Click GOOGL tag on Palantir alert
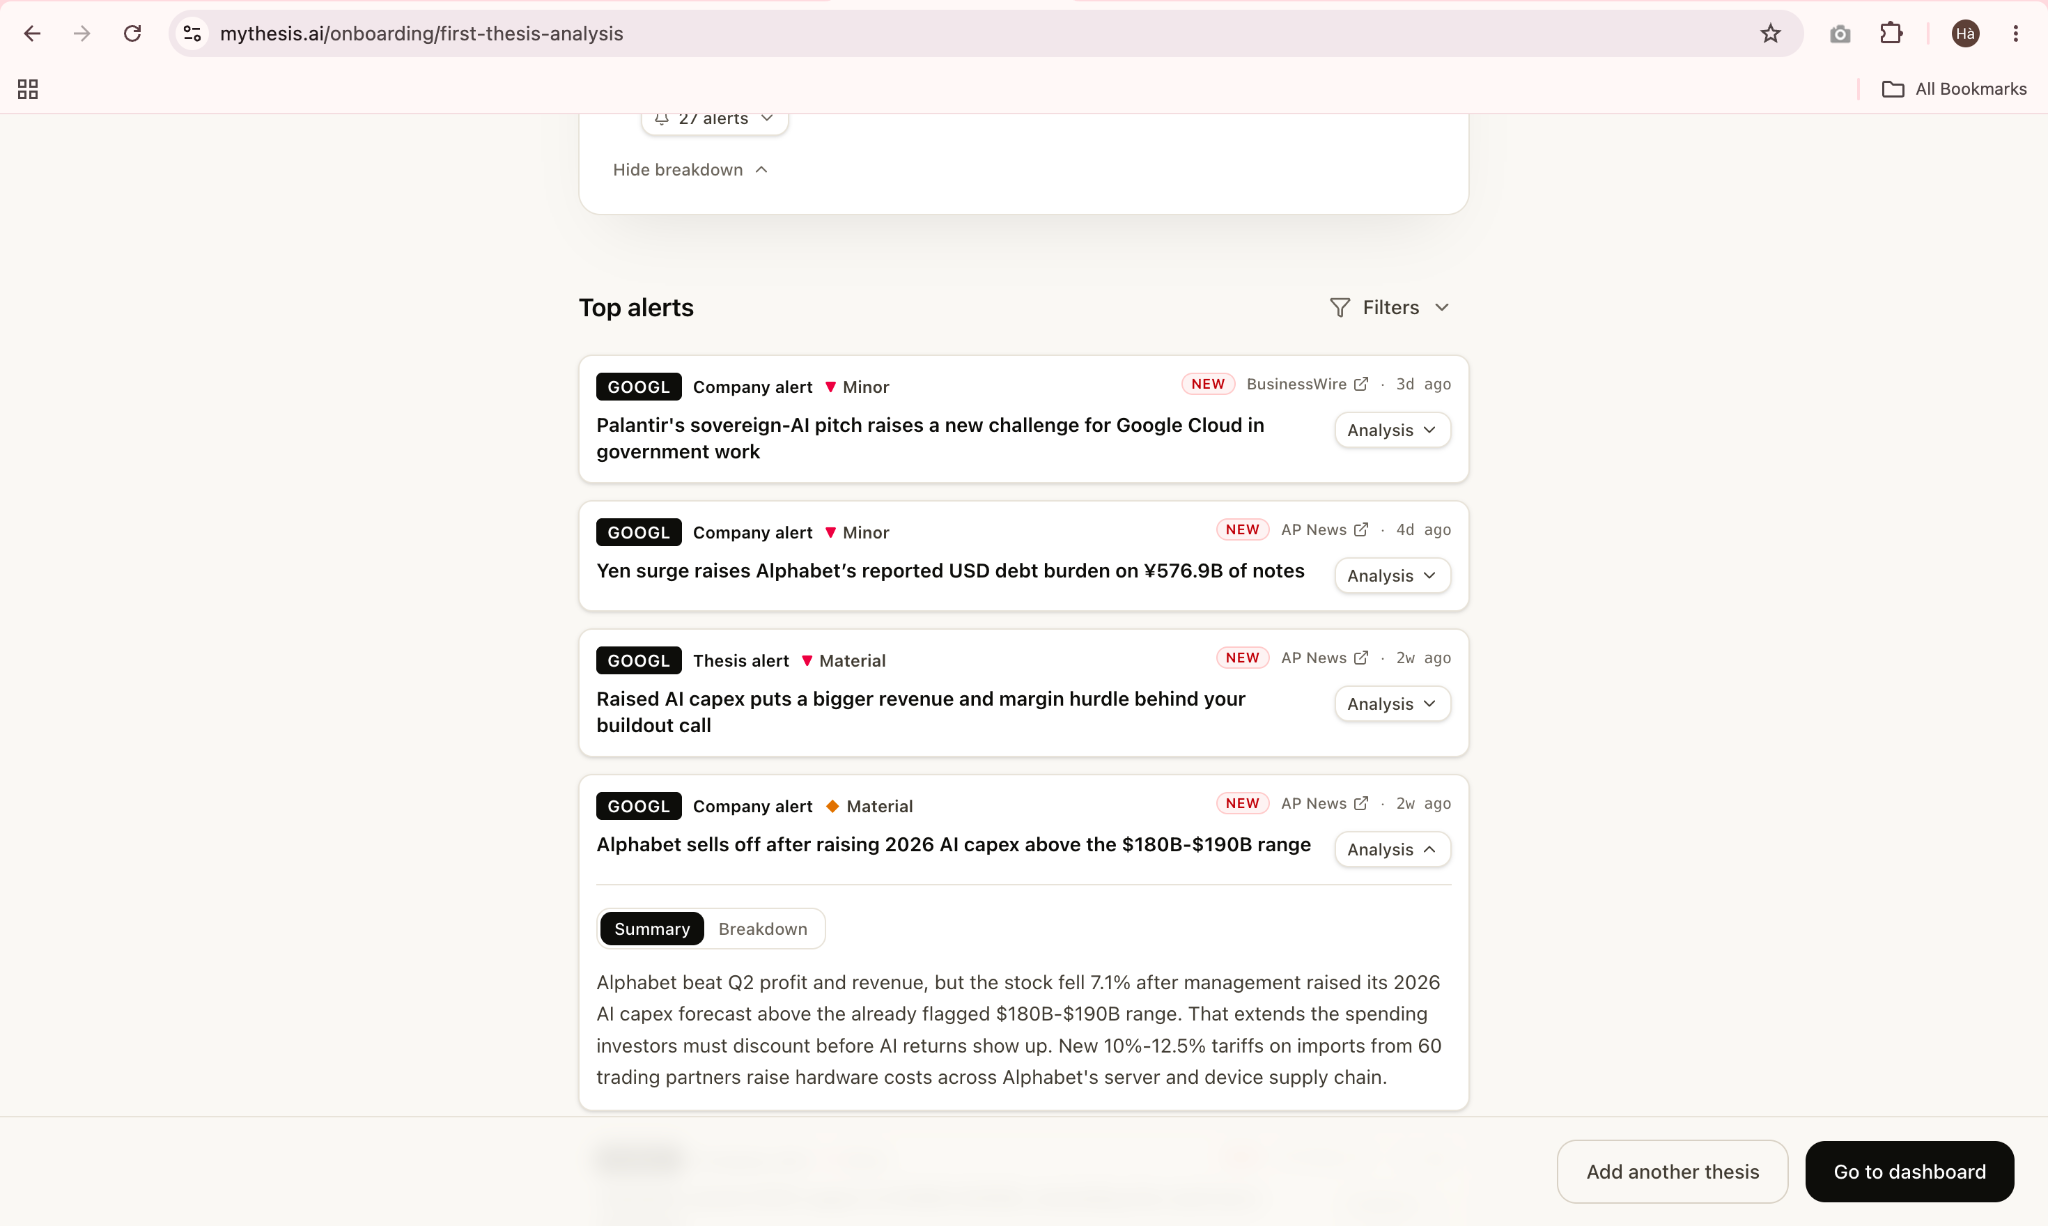Viewport: 2048px width, 1226px height. pyautogui.click(x=639, y=387)
